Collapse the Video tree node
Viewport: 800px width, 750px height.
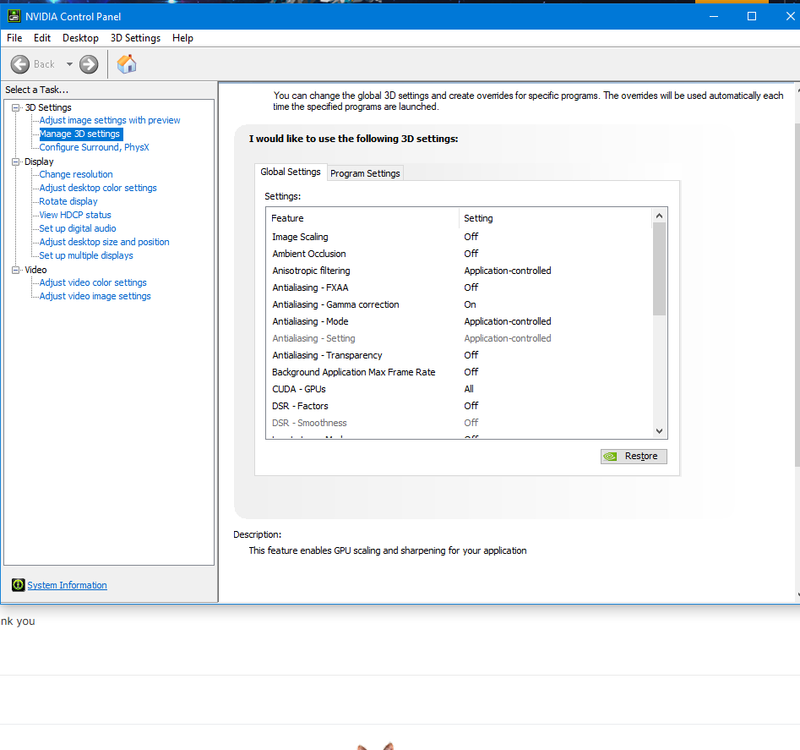tap(16, 270)
